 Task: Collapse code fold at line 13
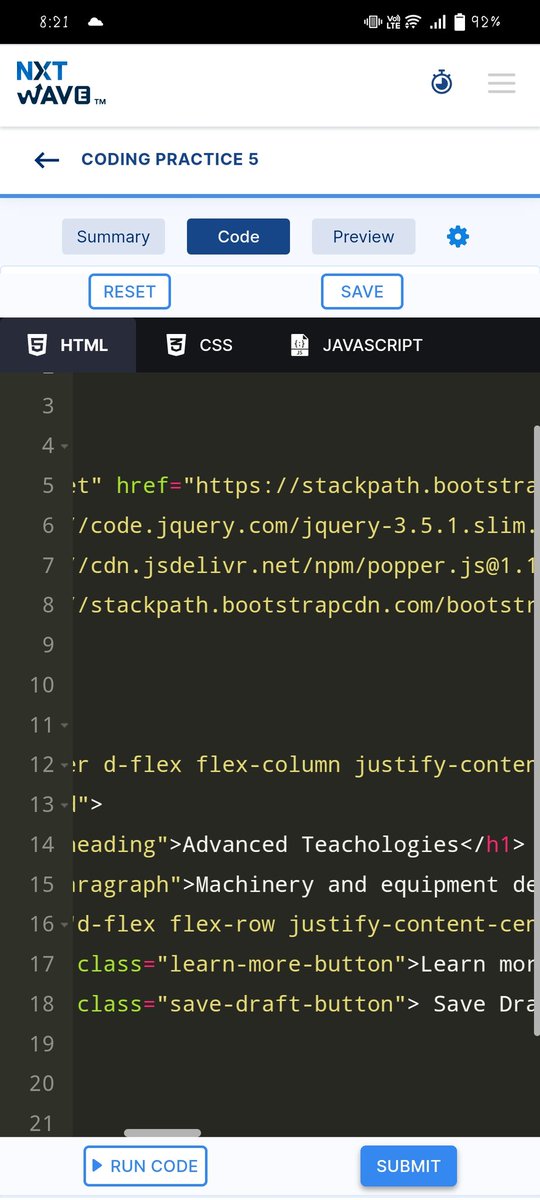[64, 805]
